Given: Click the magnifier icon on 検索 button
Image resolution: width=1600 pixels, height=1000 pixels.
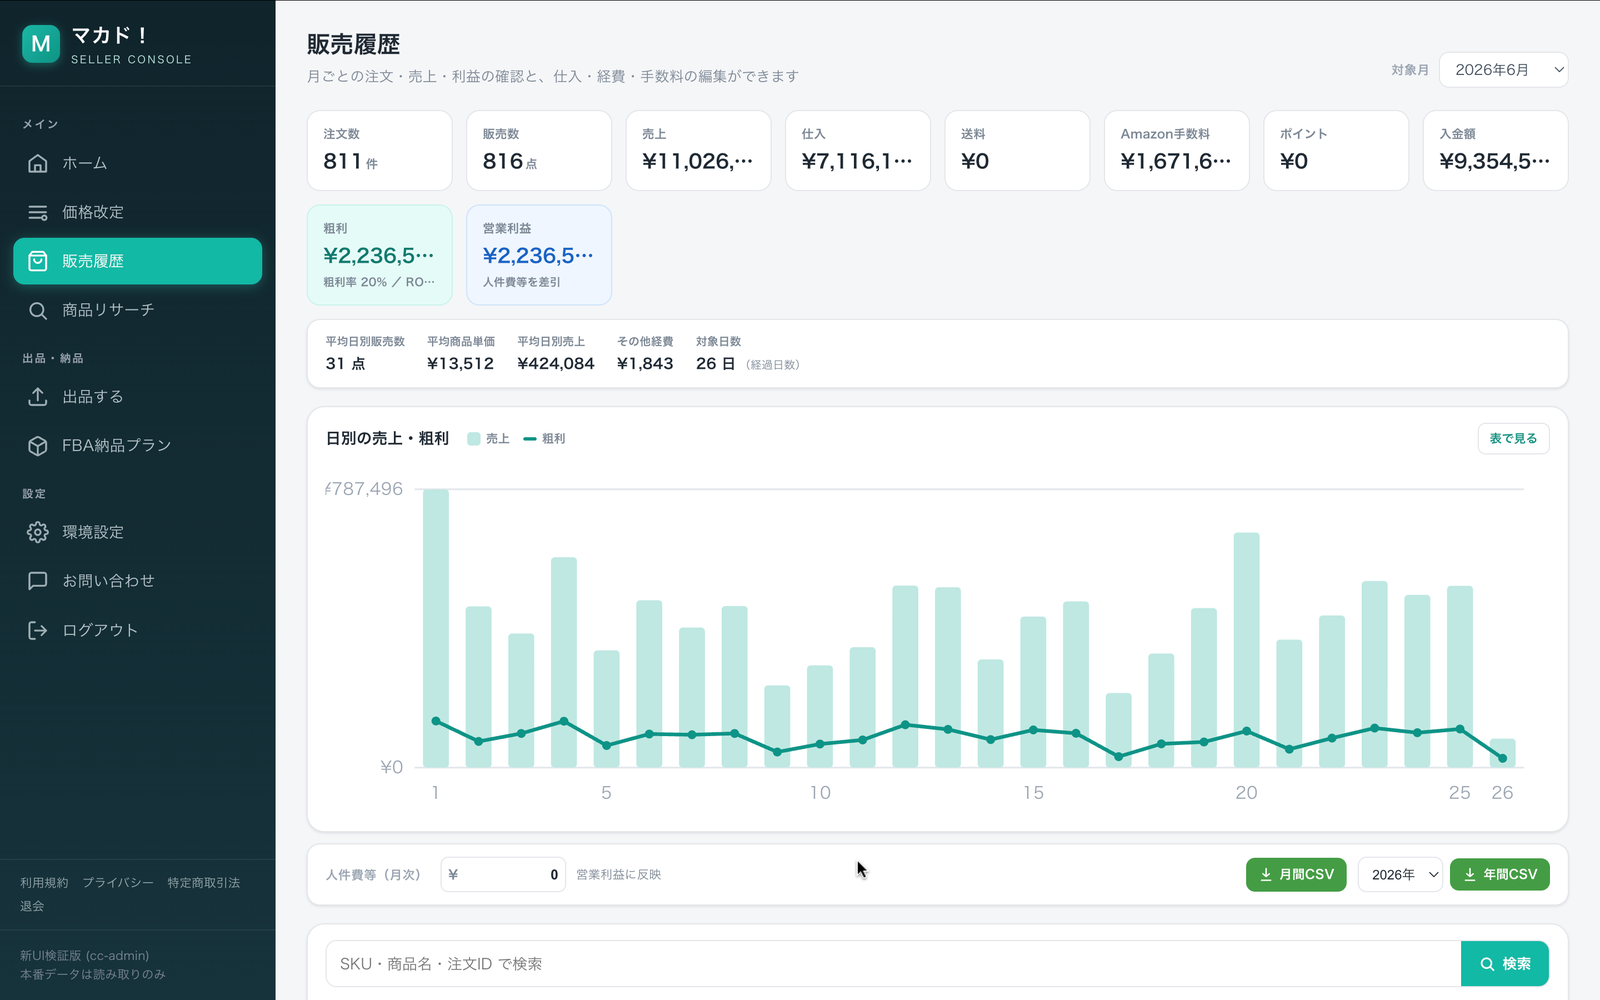Looking at the screenshot, I should point(1488,964).
